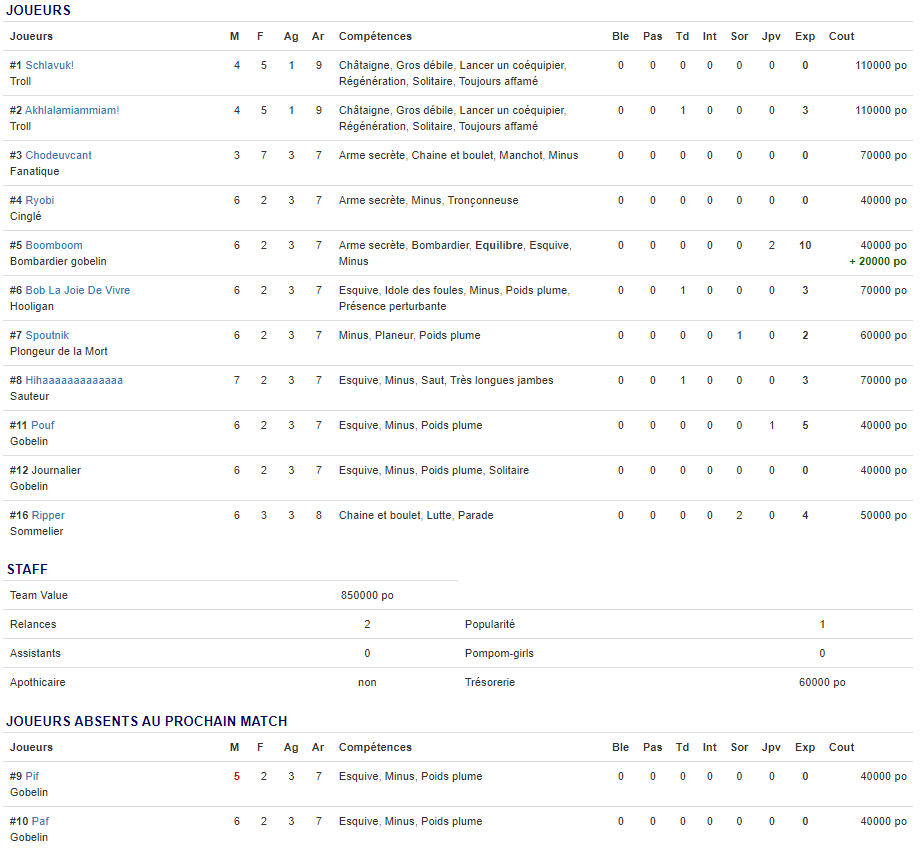
Task: Click Exp header in top players table
Action: (805, 36)
